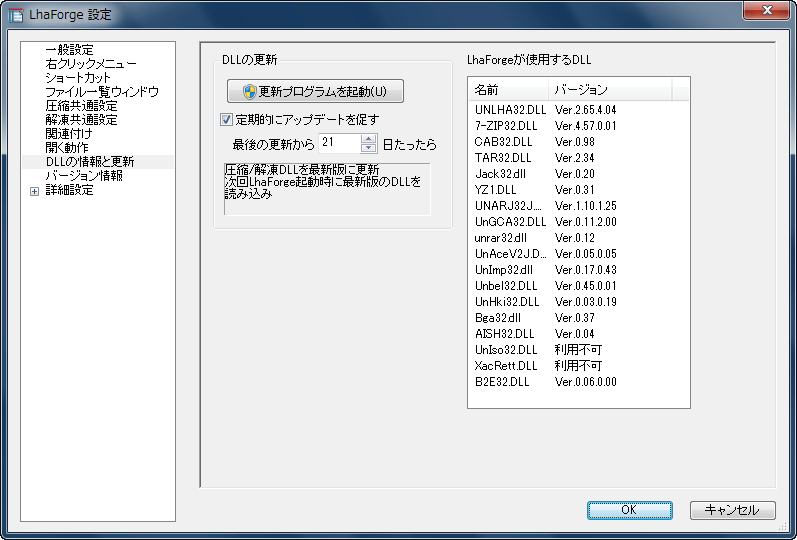Open the 右クリックメニュー settings page
This screenshot has width=797, height=540.
pyautogui.click(x=91, y=64)
